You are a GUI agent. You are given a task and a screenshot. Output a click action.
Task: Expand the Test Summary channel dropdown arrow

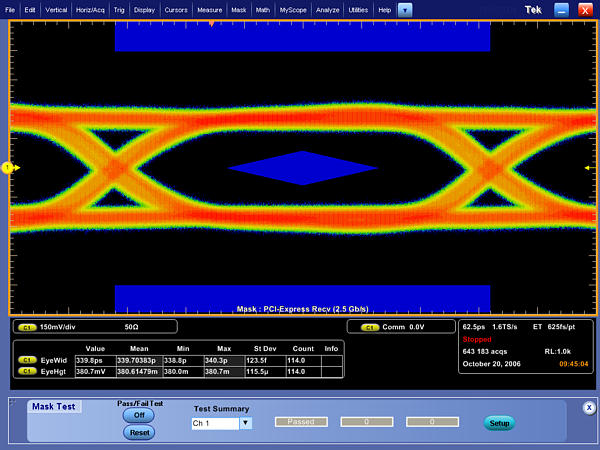(x=245, y=423)
